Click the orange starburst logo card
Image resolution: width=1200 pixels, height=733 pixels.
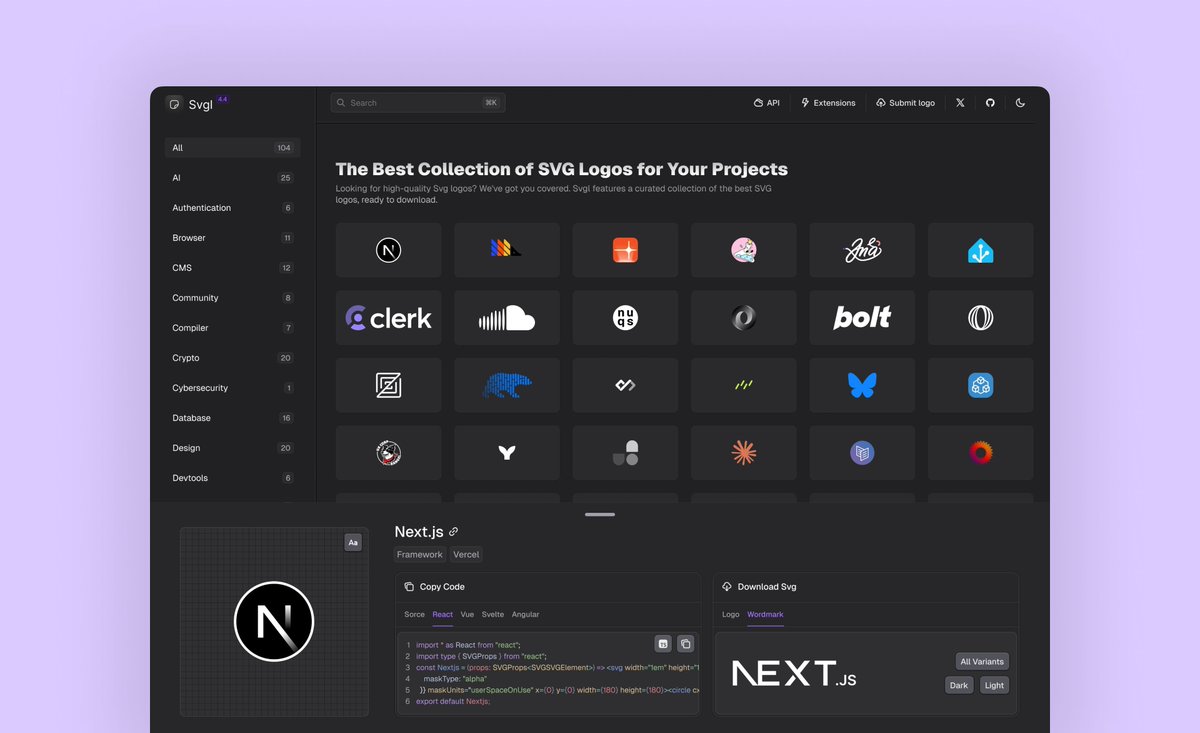click(744, 453)
